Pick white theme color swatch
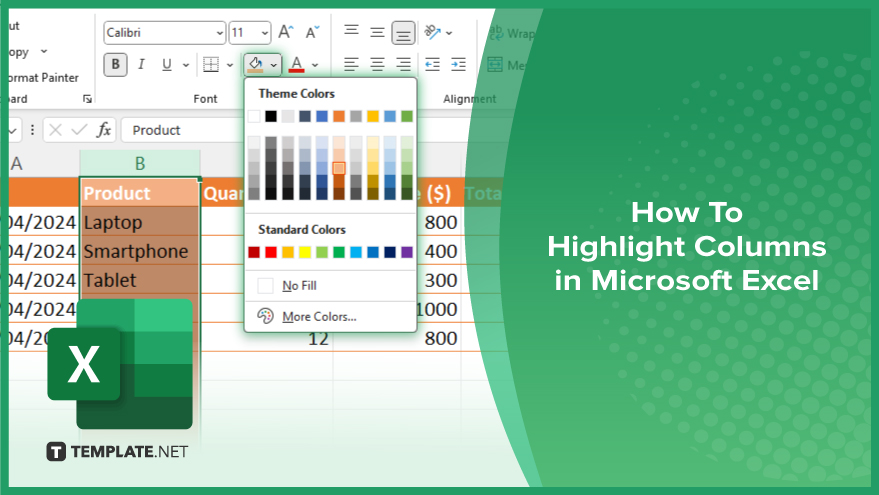The height and width of the screenshot is (495, 879). pyautogui.click(x=254, y=116)
